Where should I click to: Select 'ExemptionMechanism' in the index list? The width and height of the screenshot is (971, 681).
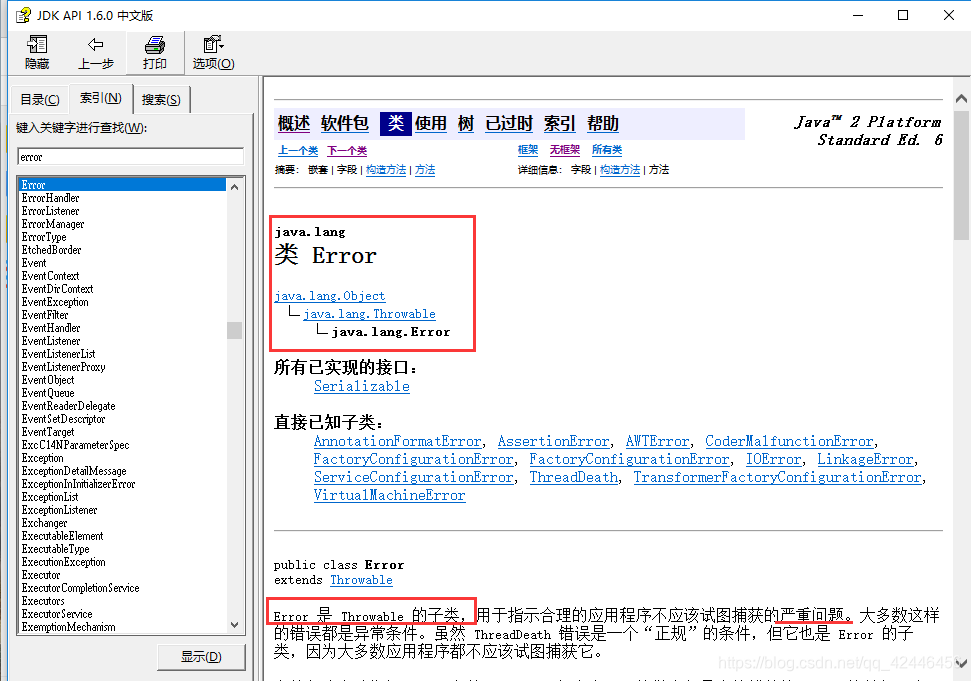tap(68, 627)
